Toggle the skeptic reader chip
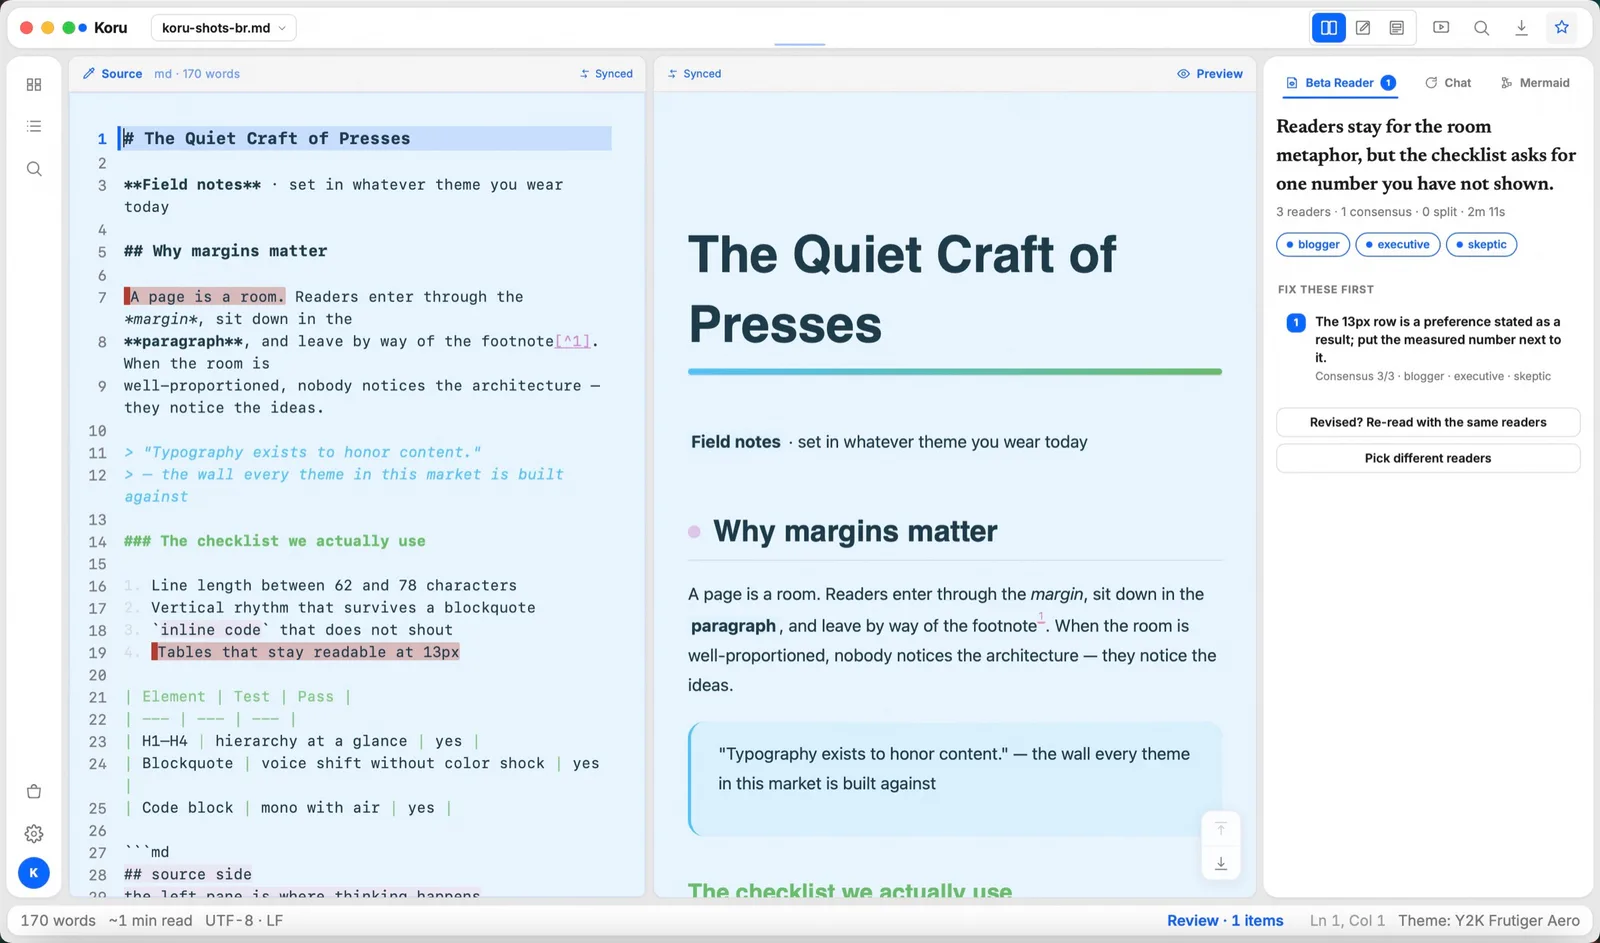 [1481, 245]
